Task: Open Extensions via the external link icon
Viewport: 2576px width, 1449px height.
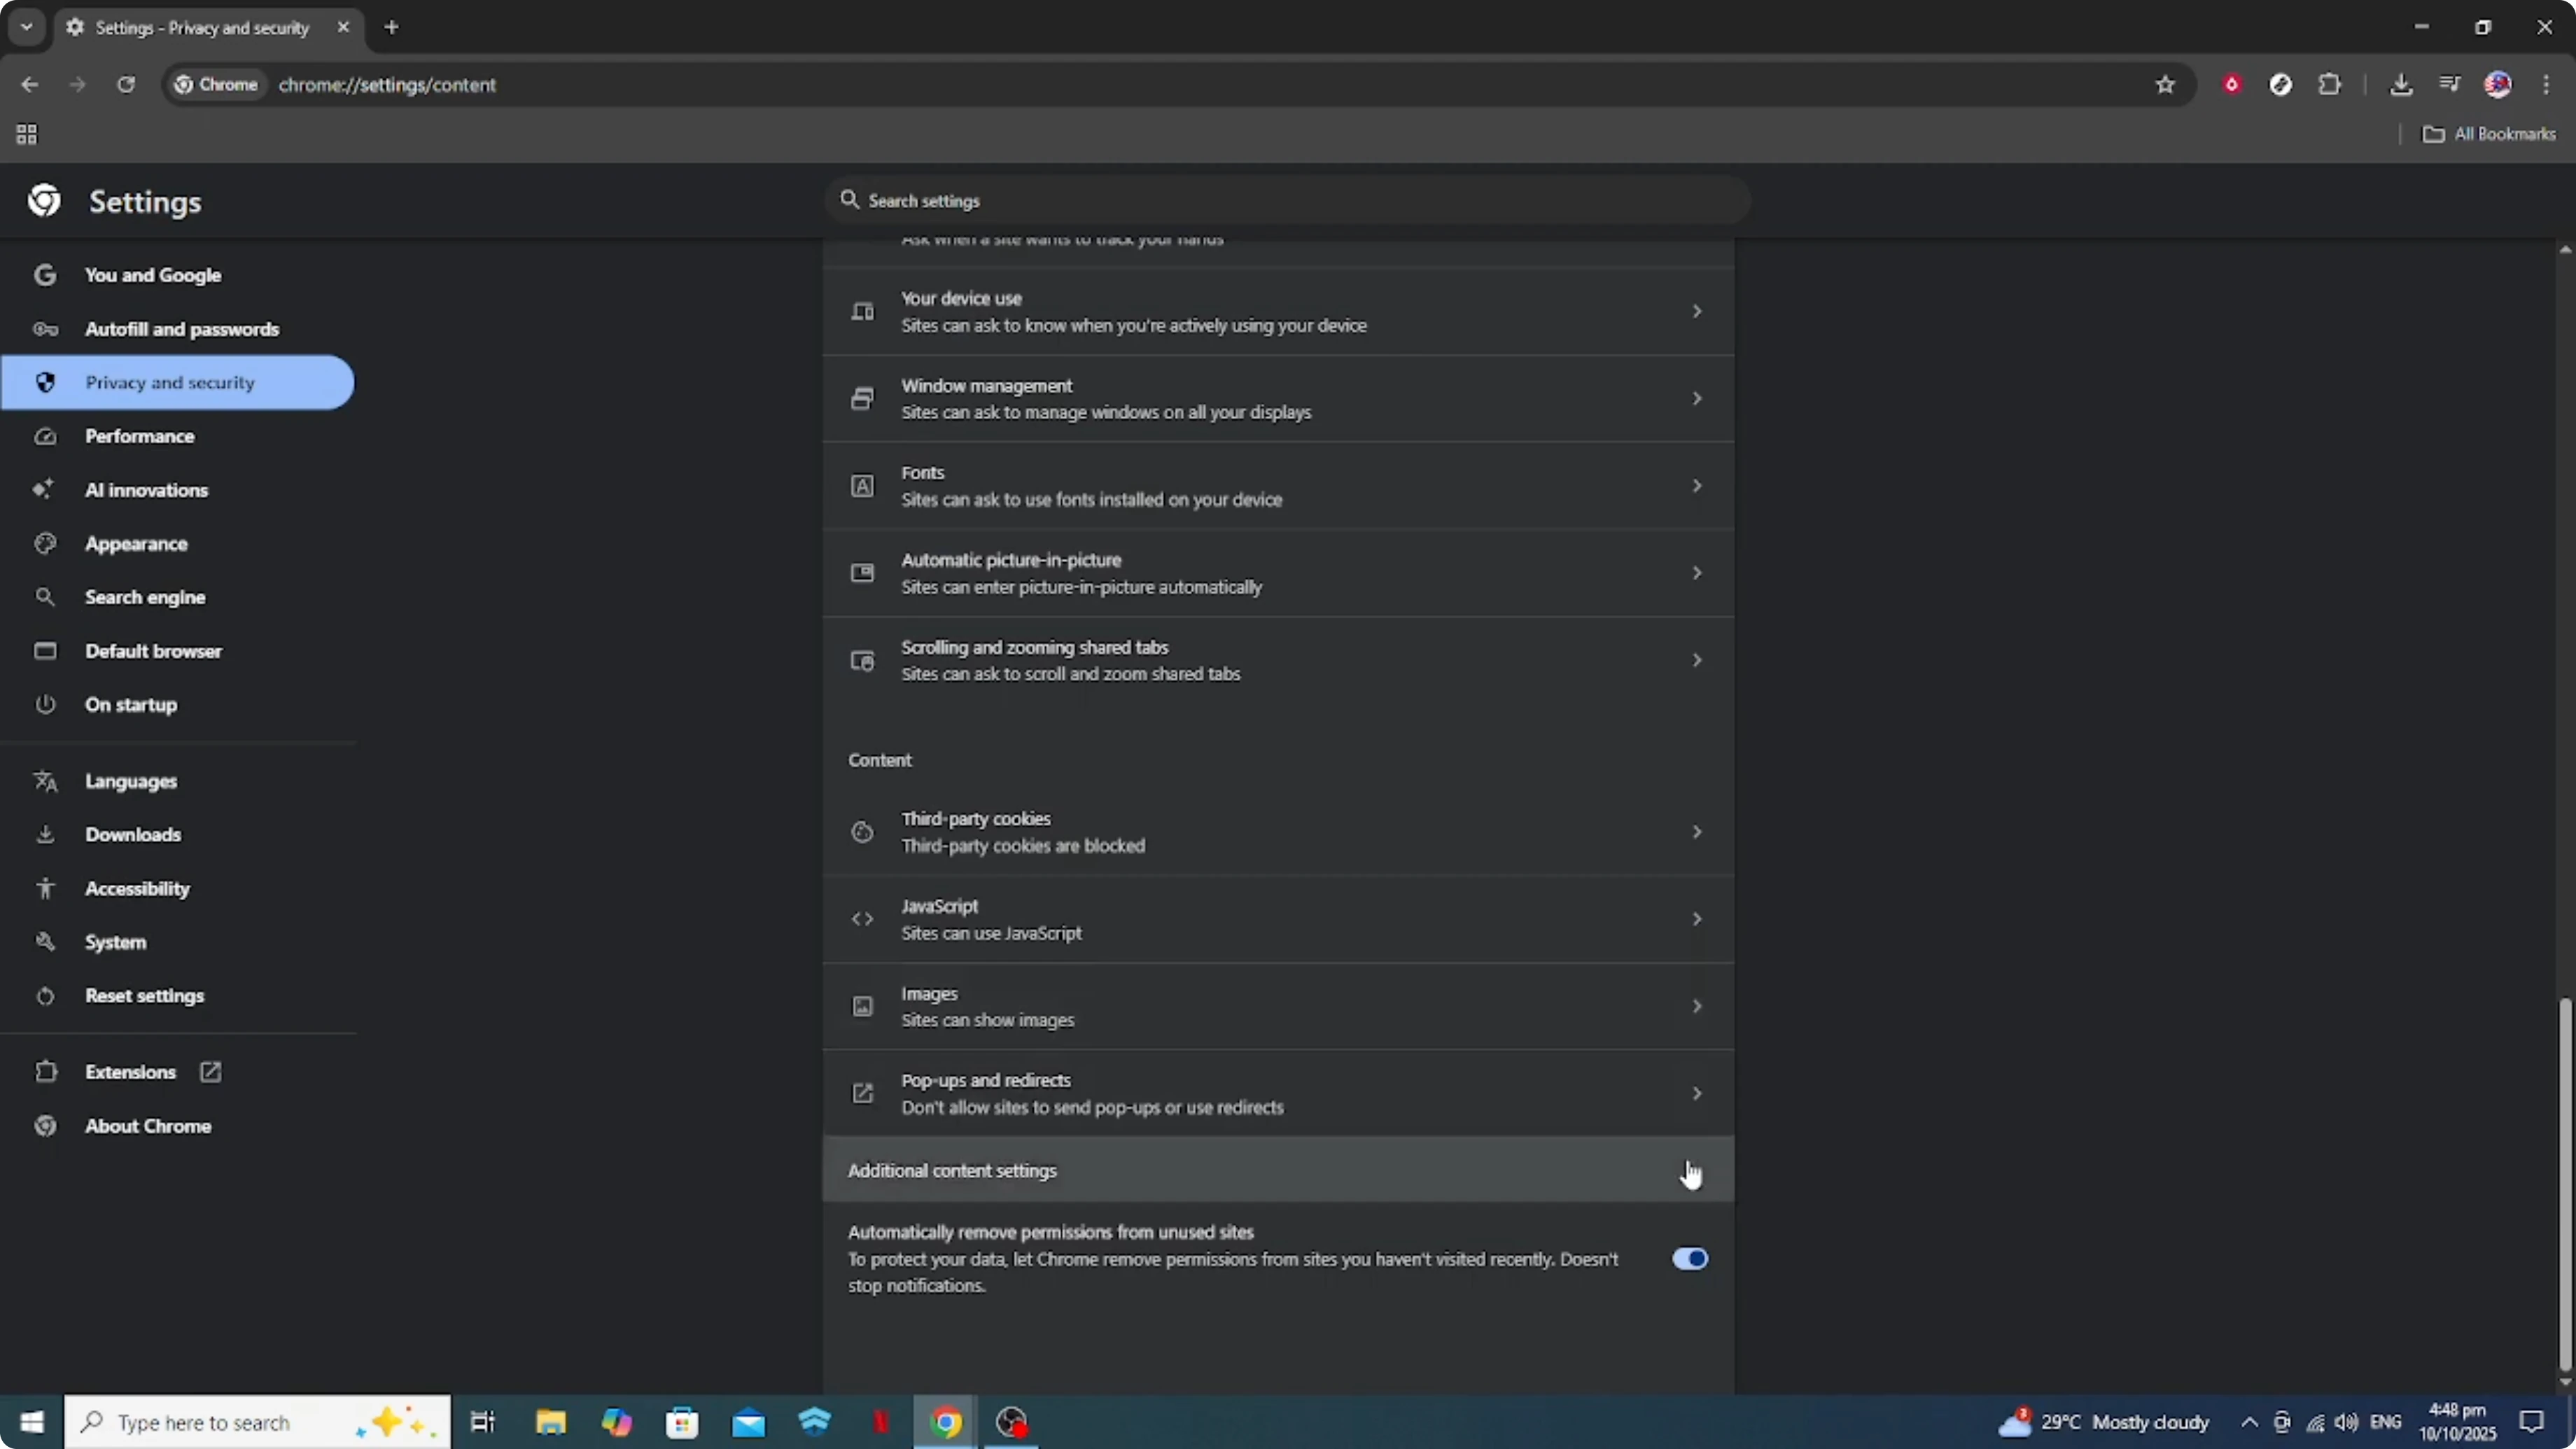Action: pyautogui.click(x=210, y=1071)
